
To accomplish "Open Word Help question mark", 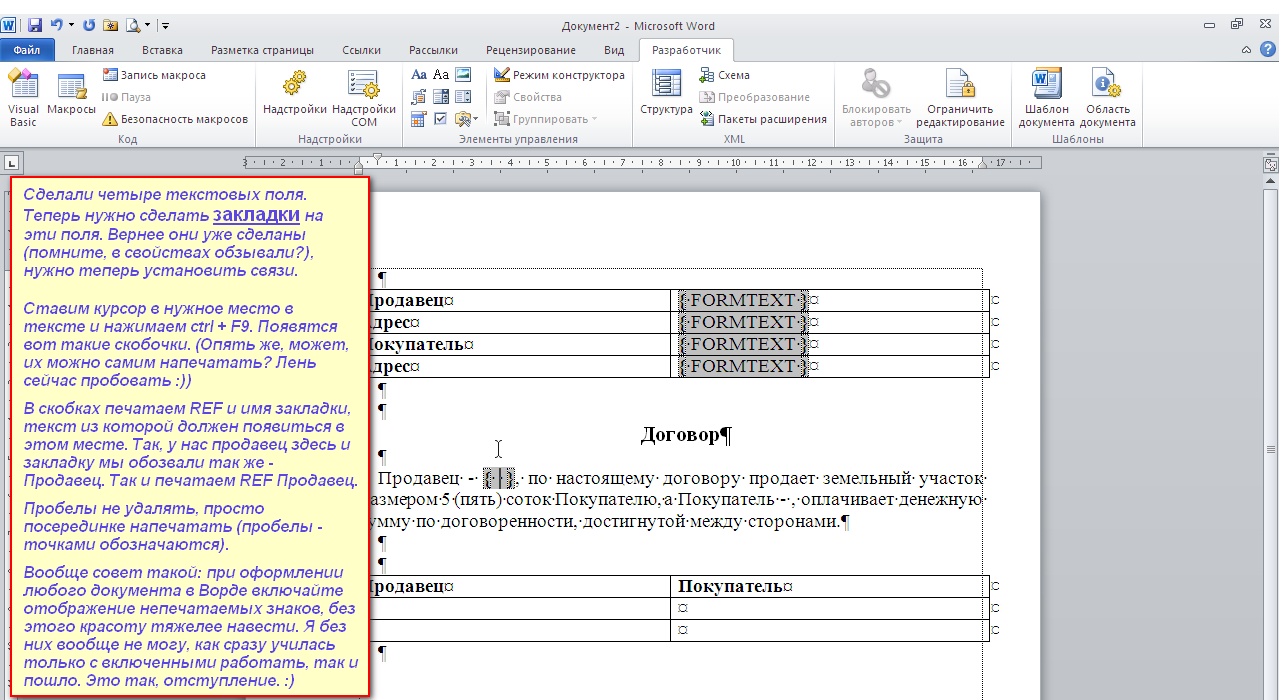I will 1266,49.
